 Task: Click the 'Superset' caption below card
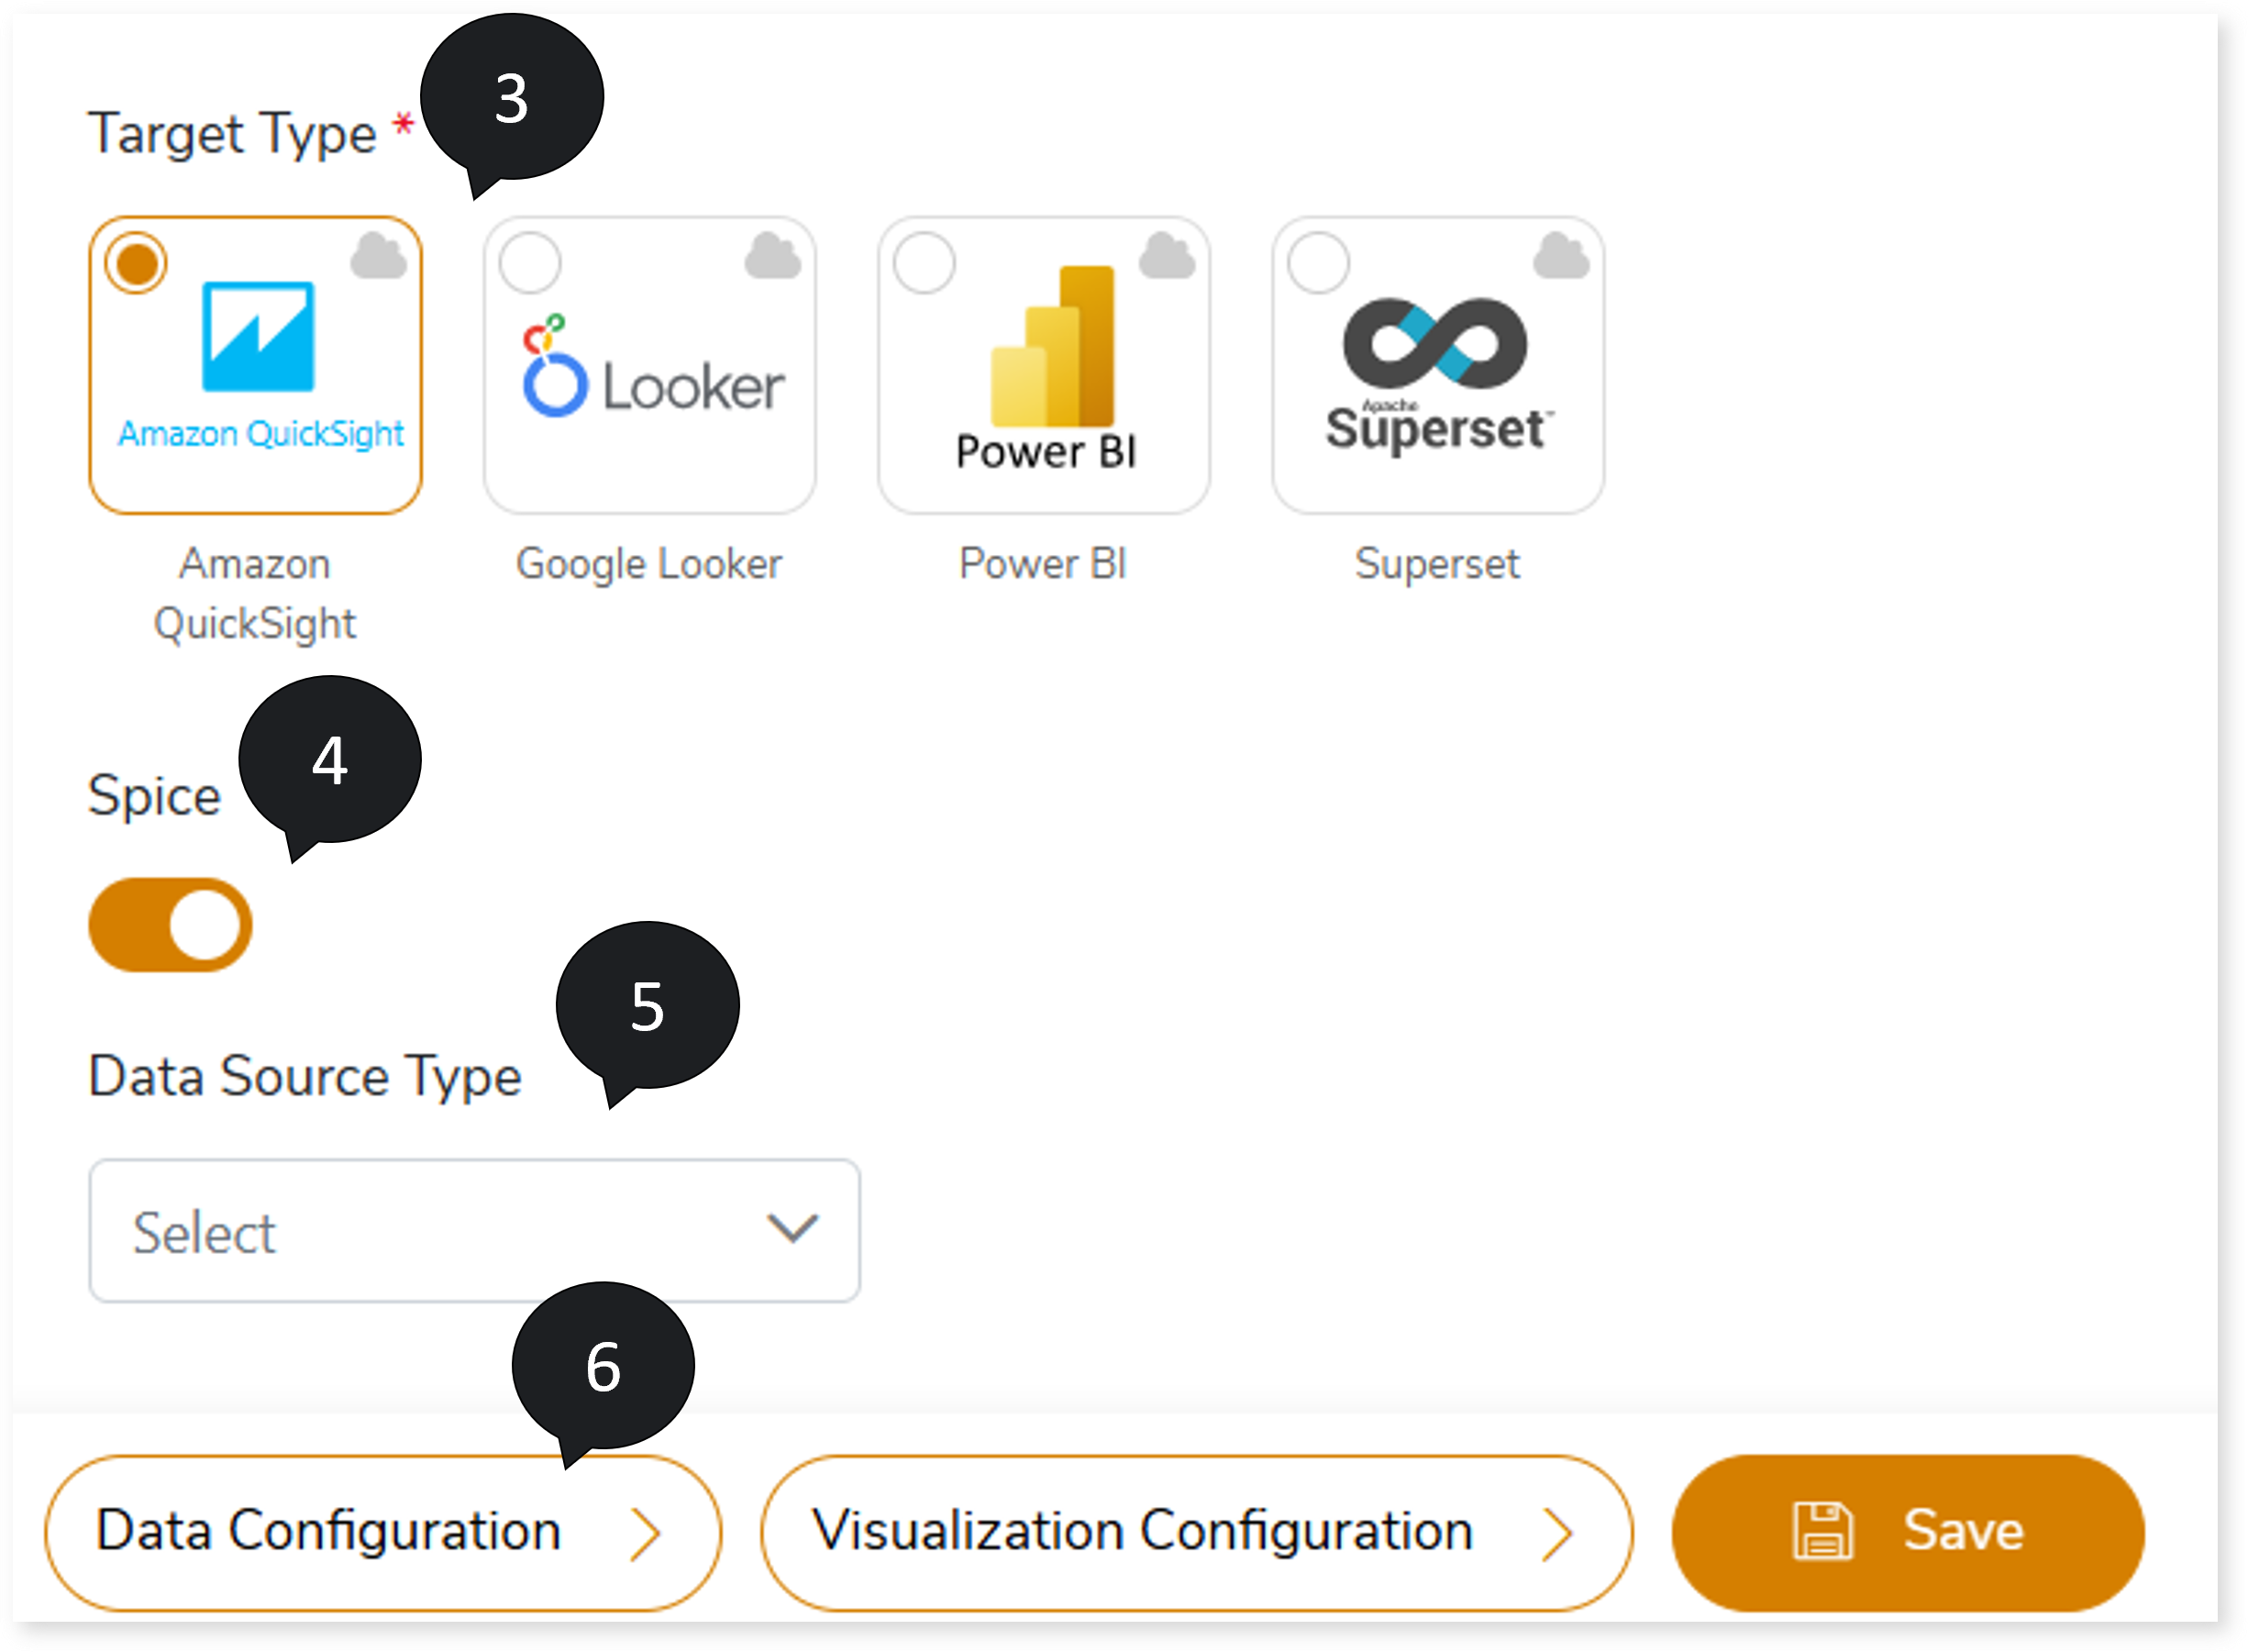point(1437,564)
